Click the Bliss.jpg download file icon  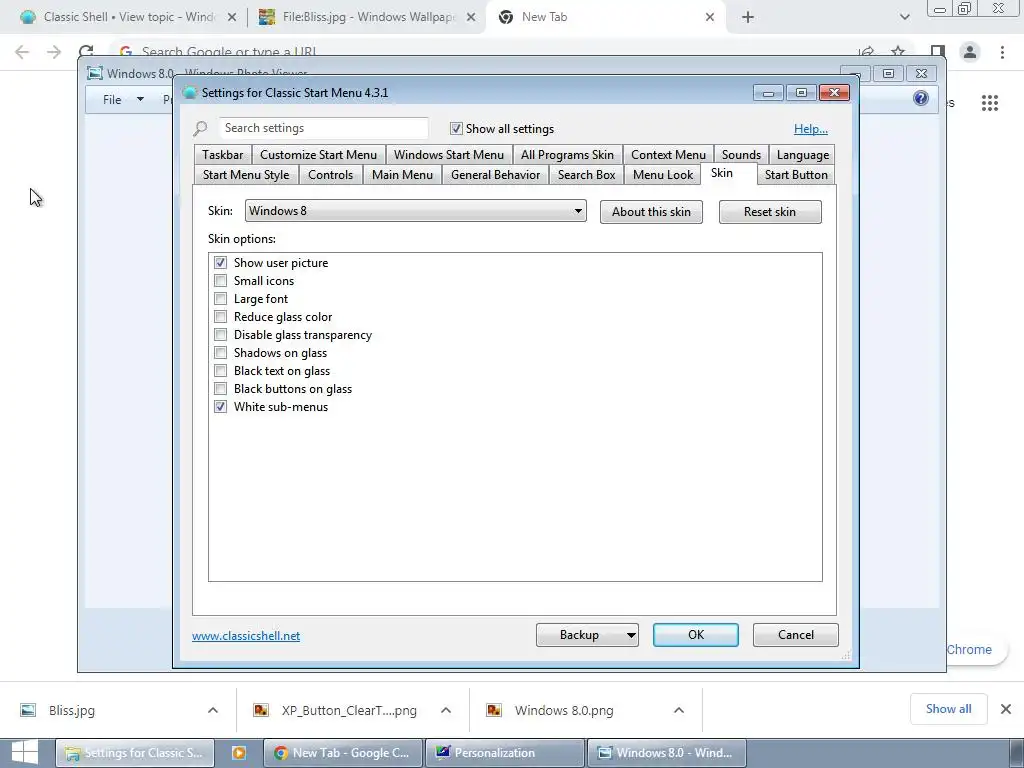tap(28, 710)
